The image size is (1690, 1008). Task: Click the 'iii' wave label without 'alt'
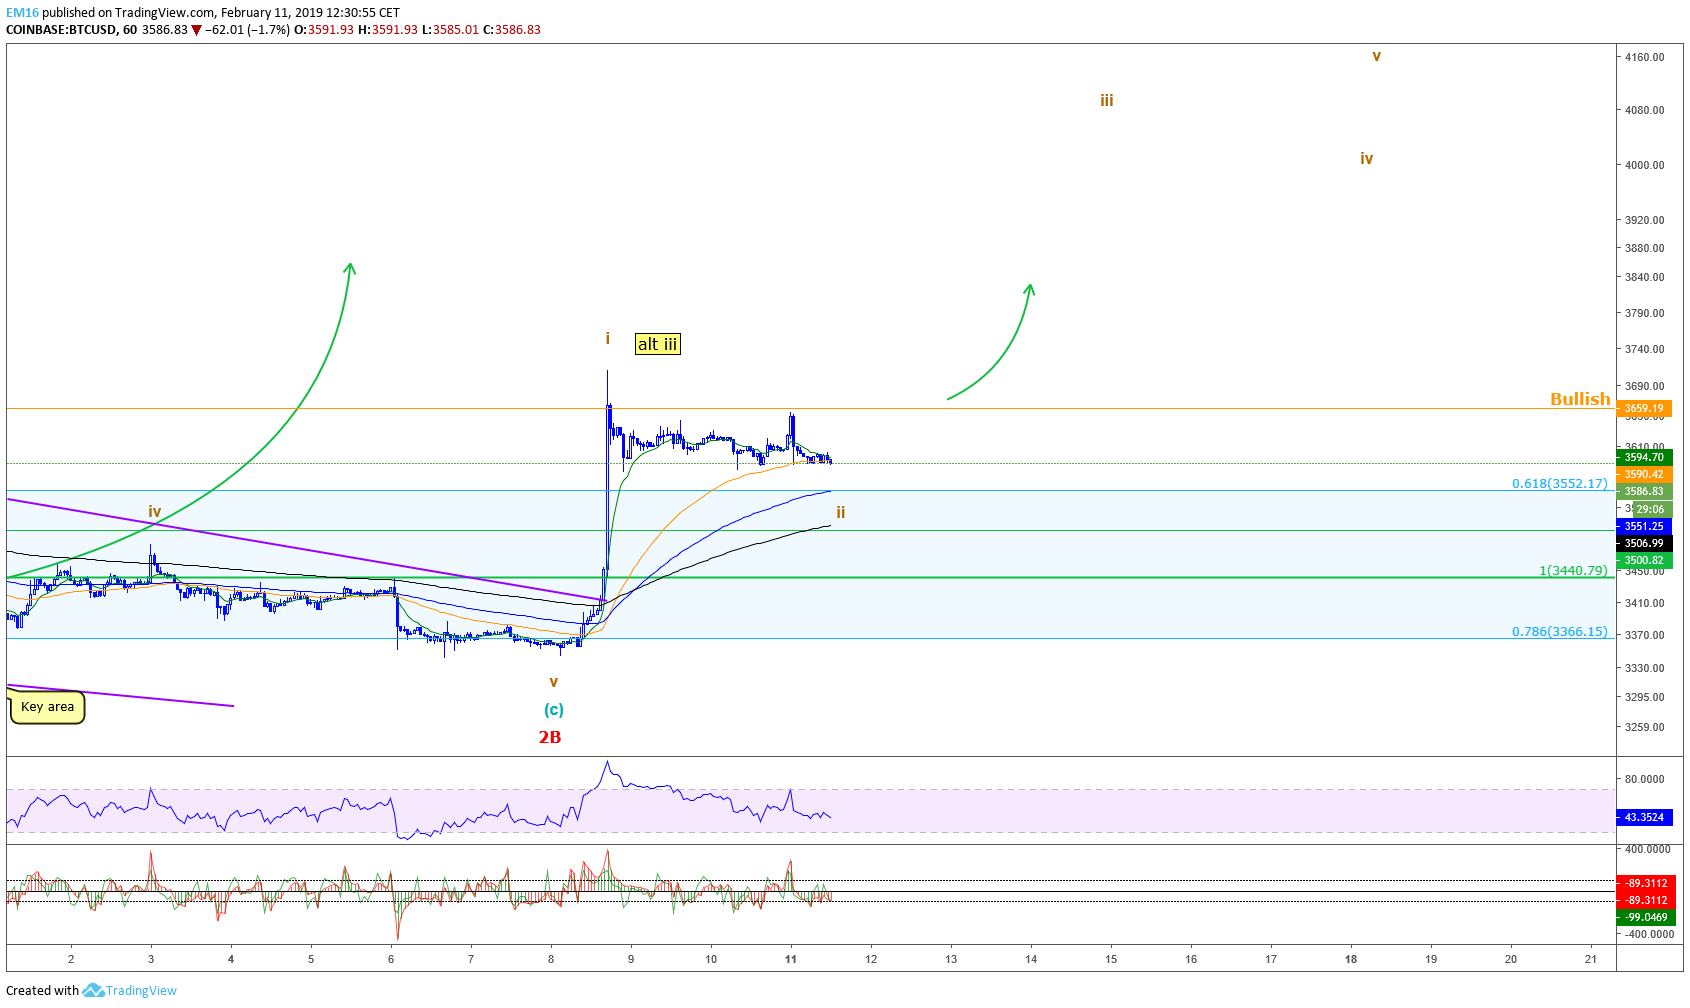pyautogui.click(x=1107, y=100)
